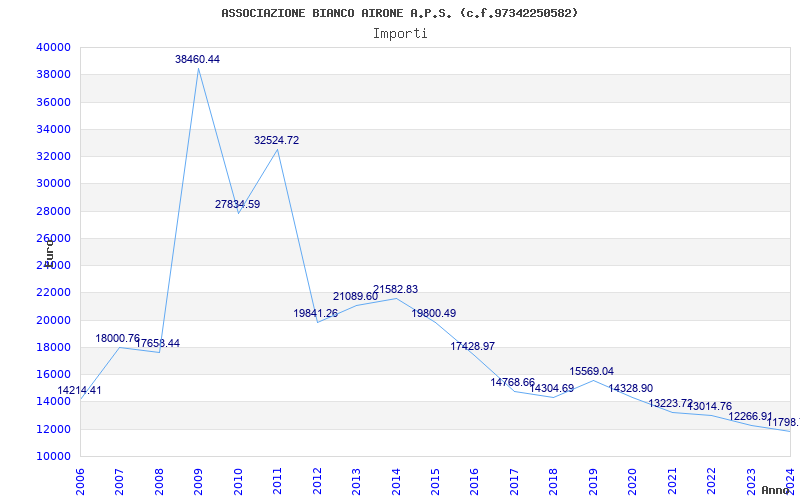Click the 2006 year axis label
This screenshot has width=800, height=500.
coord(80,482)
